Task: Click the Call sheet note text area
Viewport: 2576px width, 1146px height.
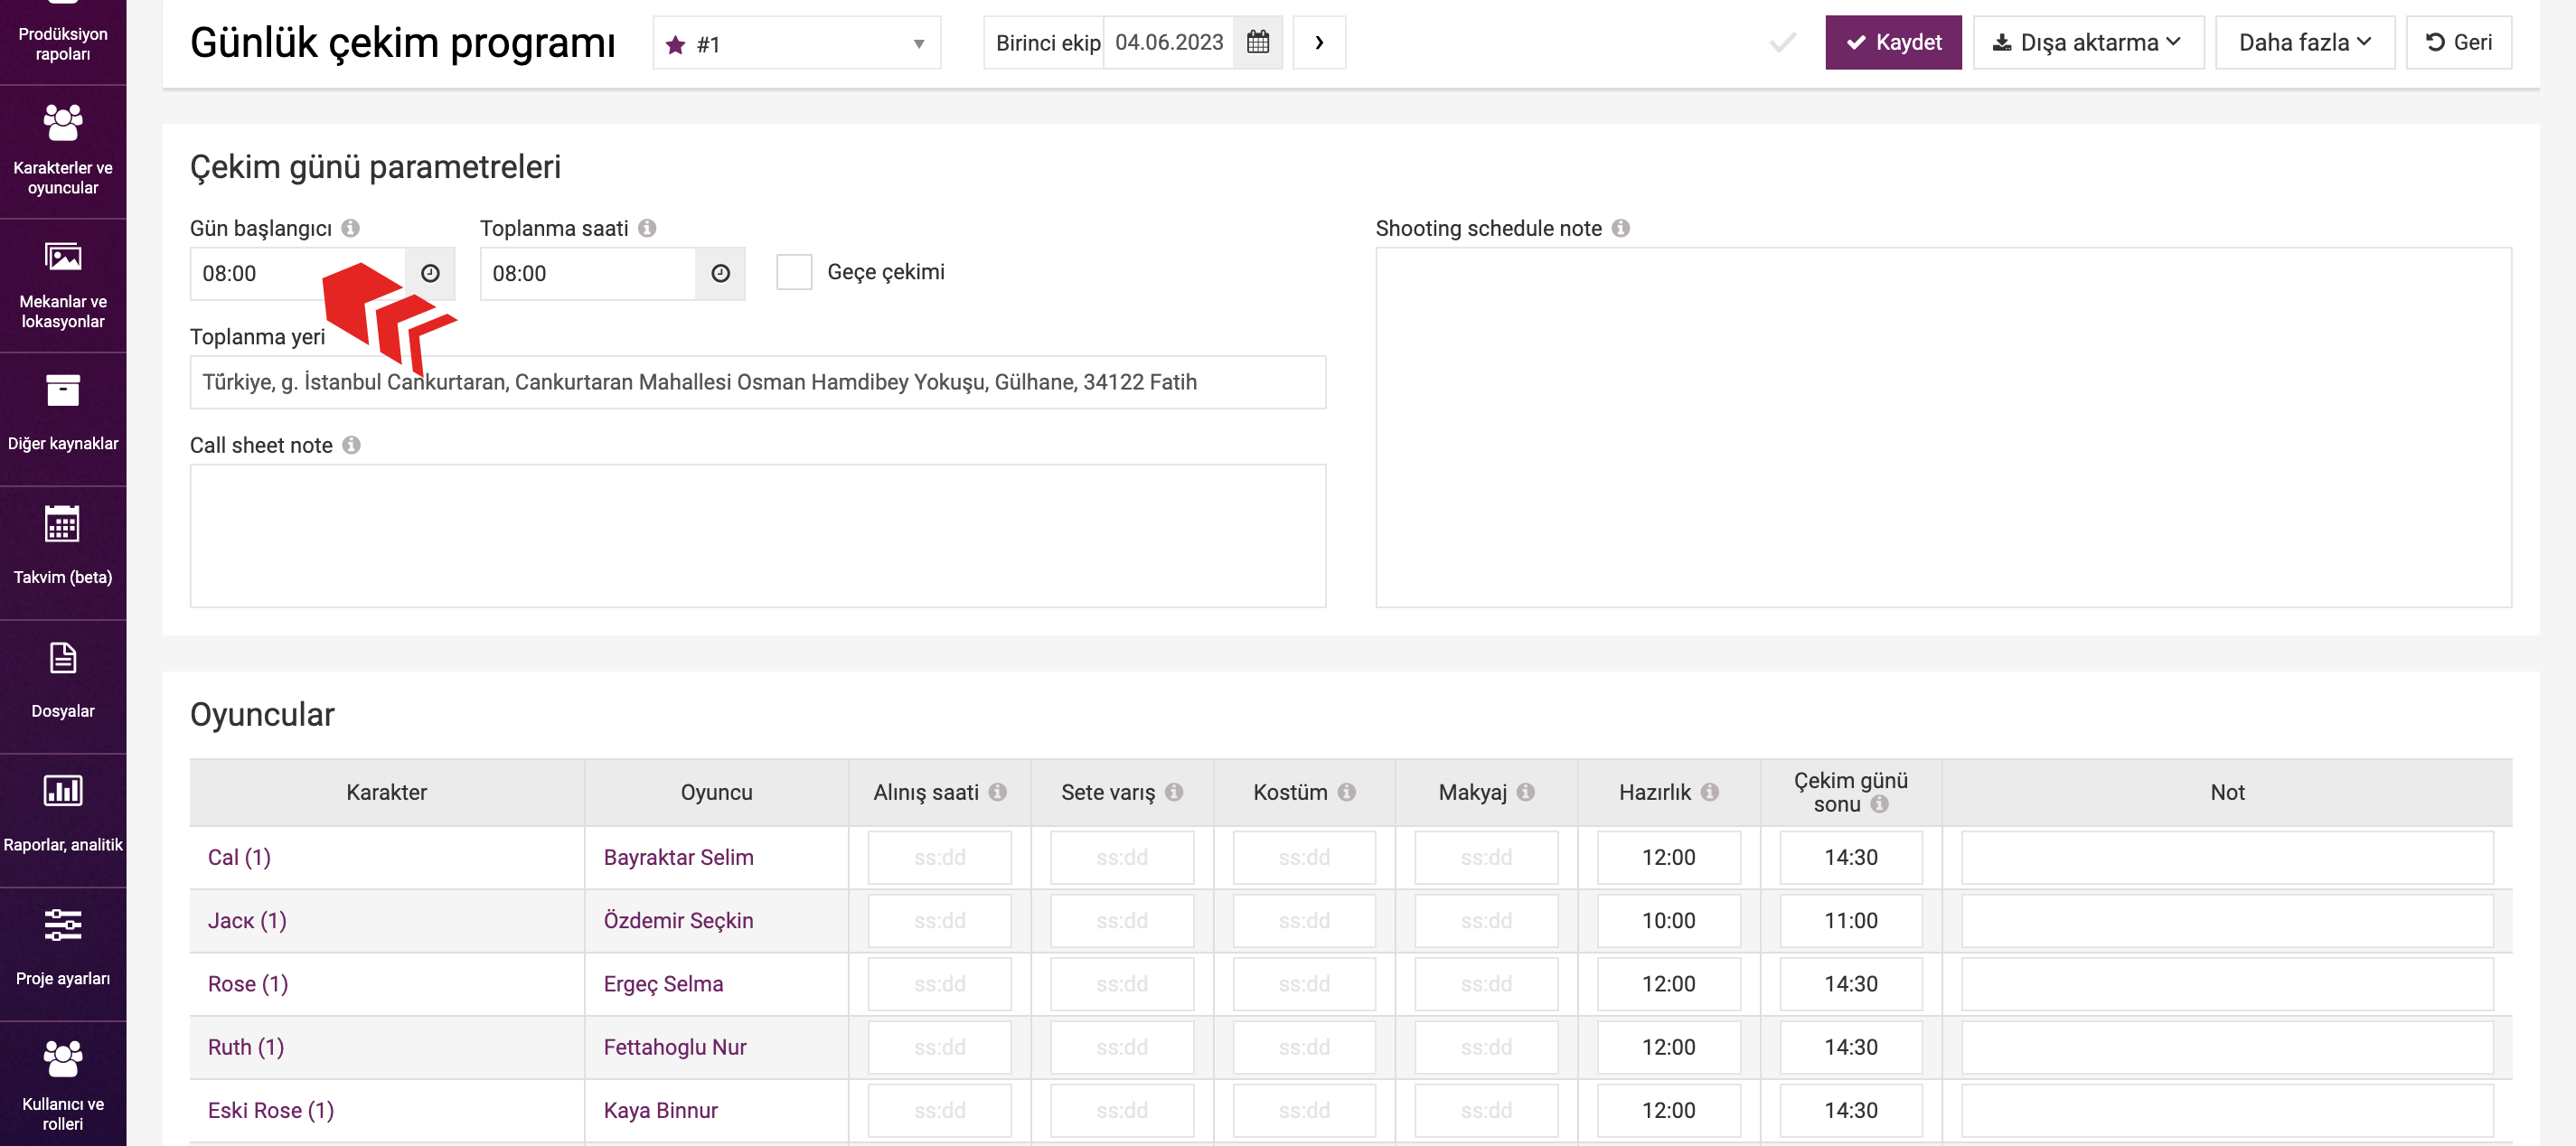Action: pos(758,535)
